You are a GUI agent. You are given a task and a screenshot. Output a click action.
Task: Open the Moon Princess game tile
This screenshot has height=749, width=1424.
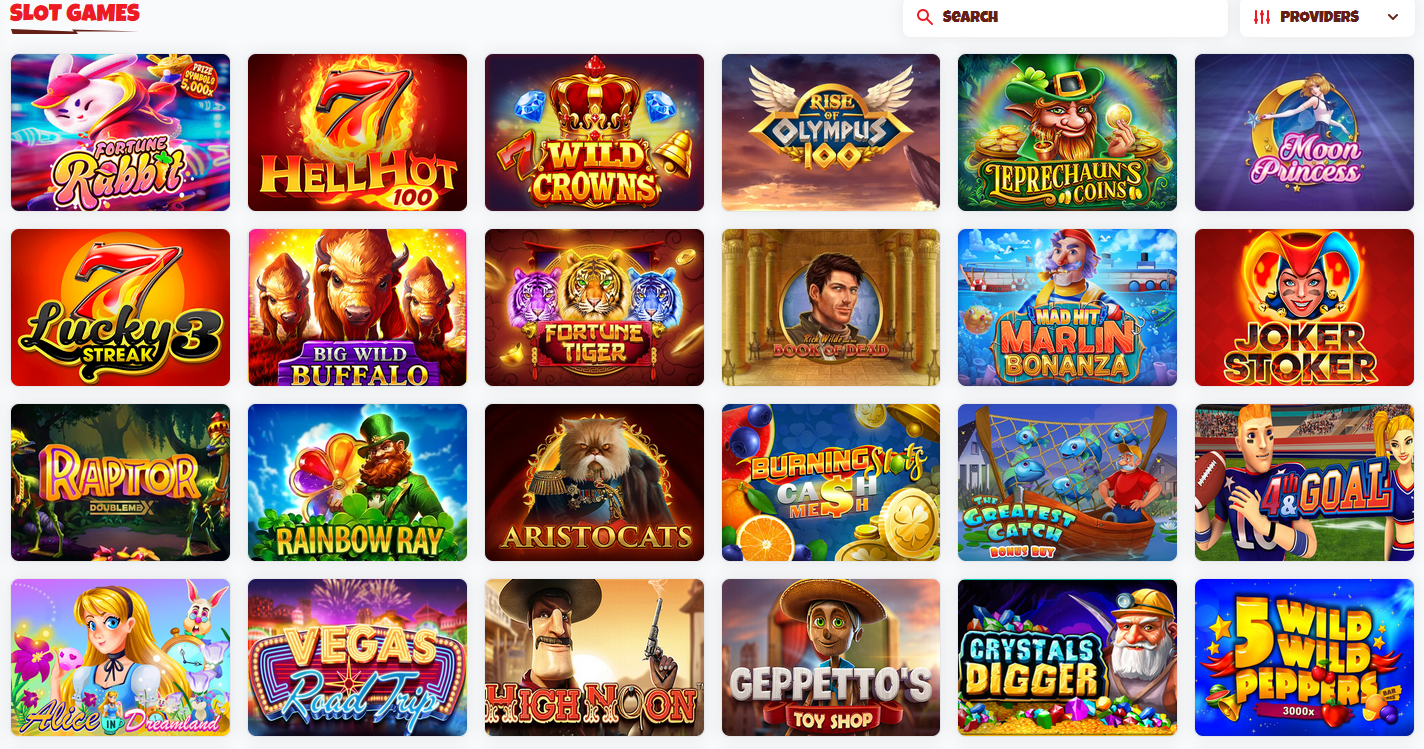point(1304,132)
